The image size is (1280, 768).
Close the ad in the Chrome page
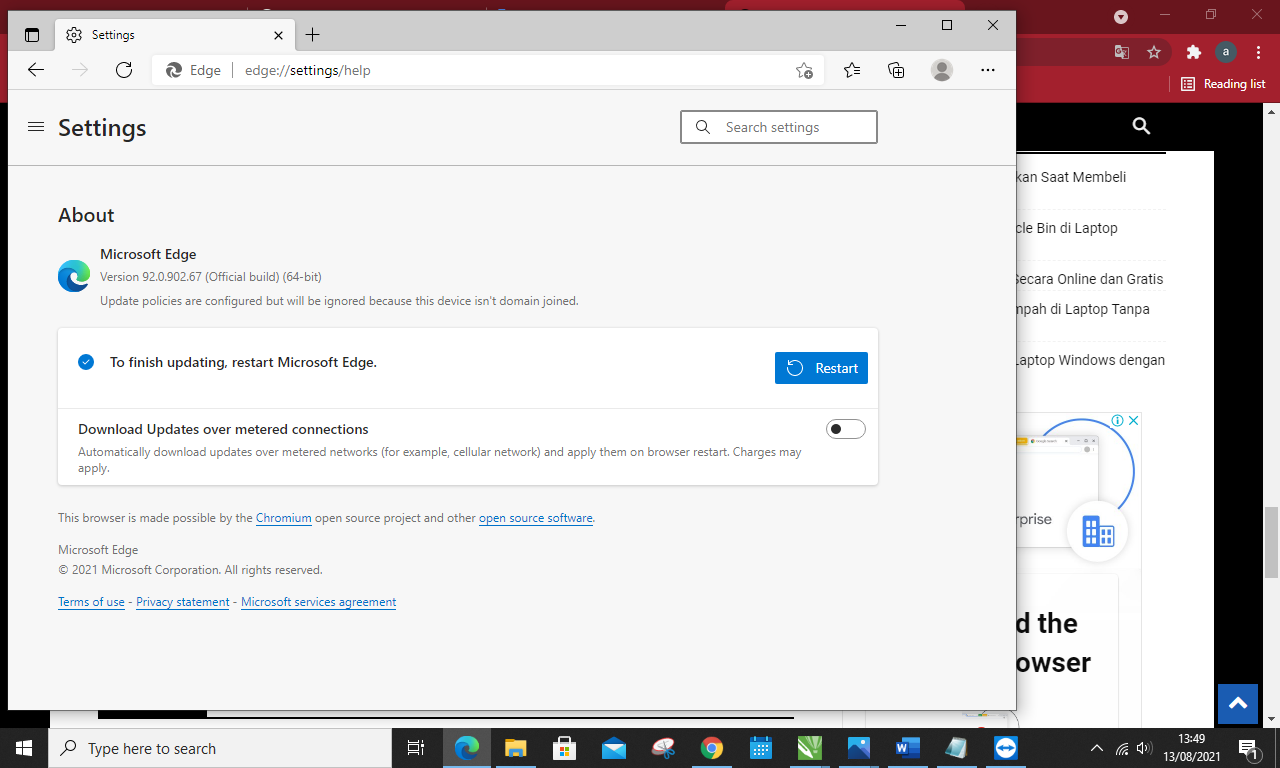[1134, 420]
